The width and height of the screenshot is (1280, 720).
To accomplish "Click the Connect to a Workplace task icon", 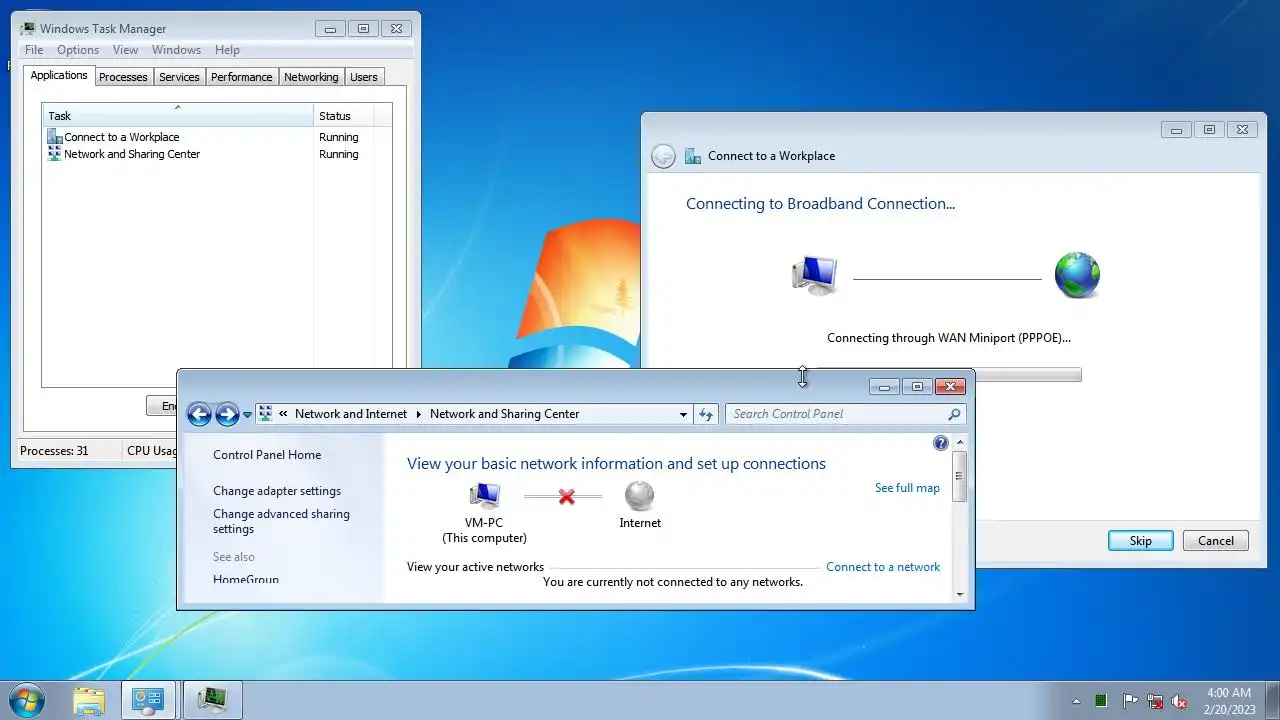I will 55,137.
